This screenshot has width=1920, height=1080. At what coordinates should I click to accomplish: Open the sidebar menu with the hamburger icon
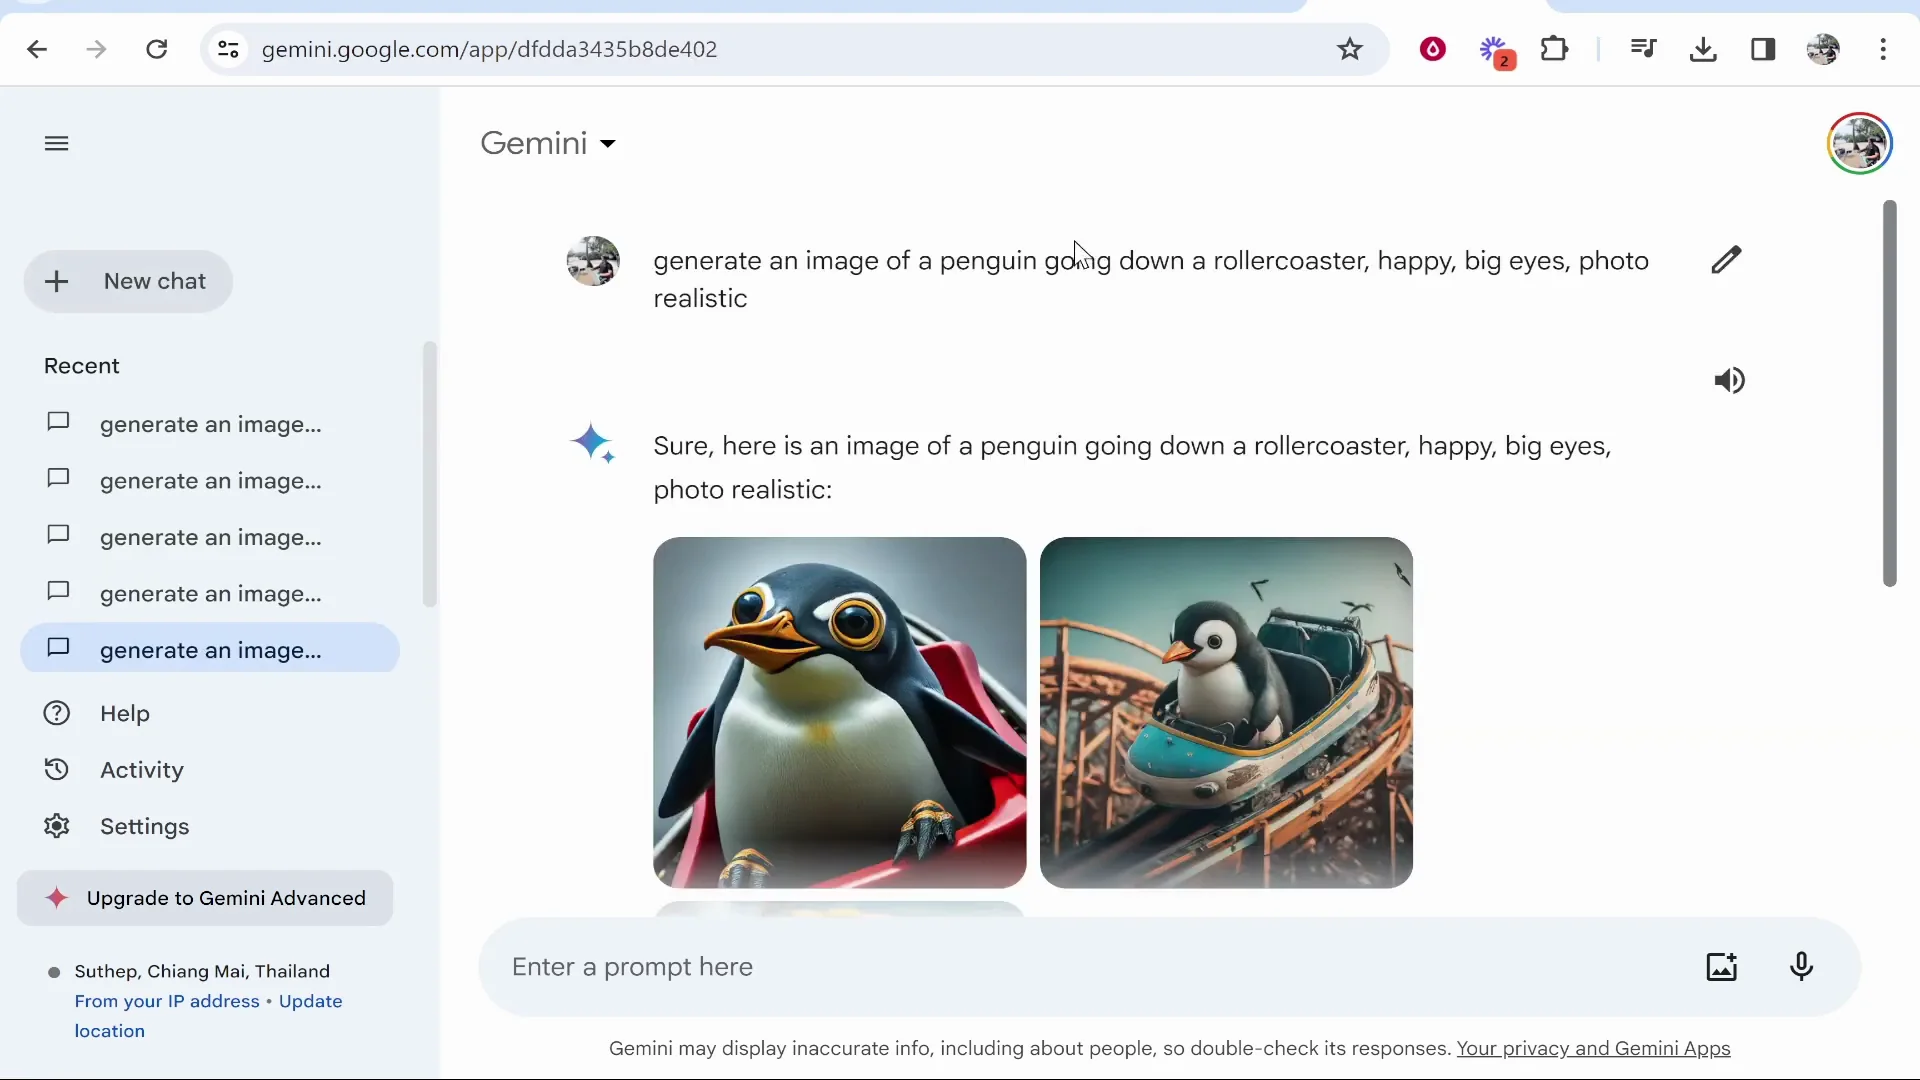pos(56,143)
